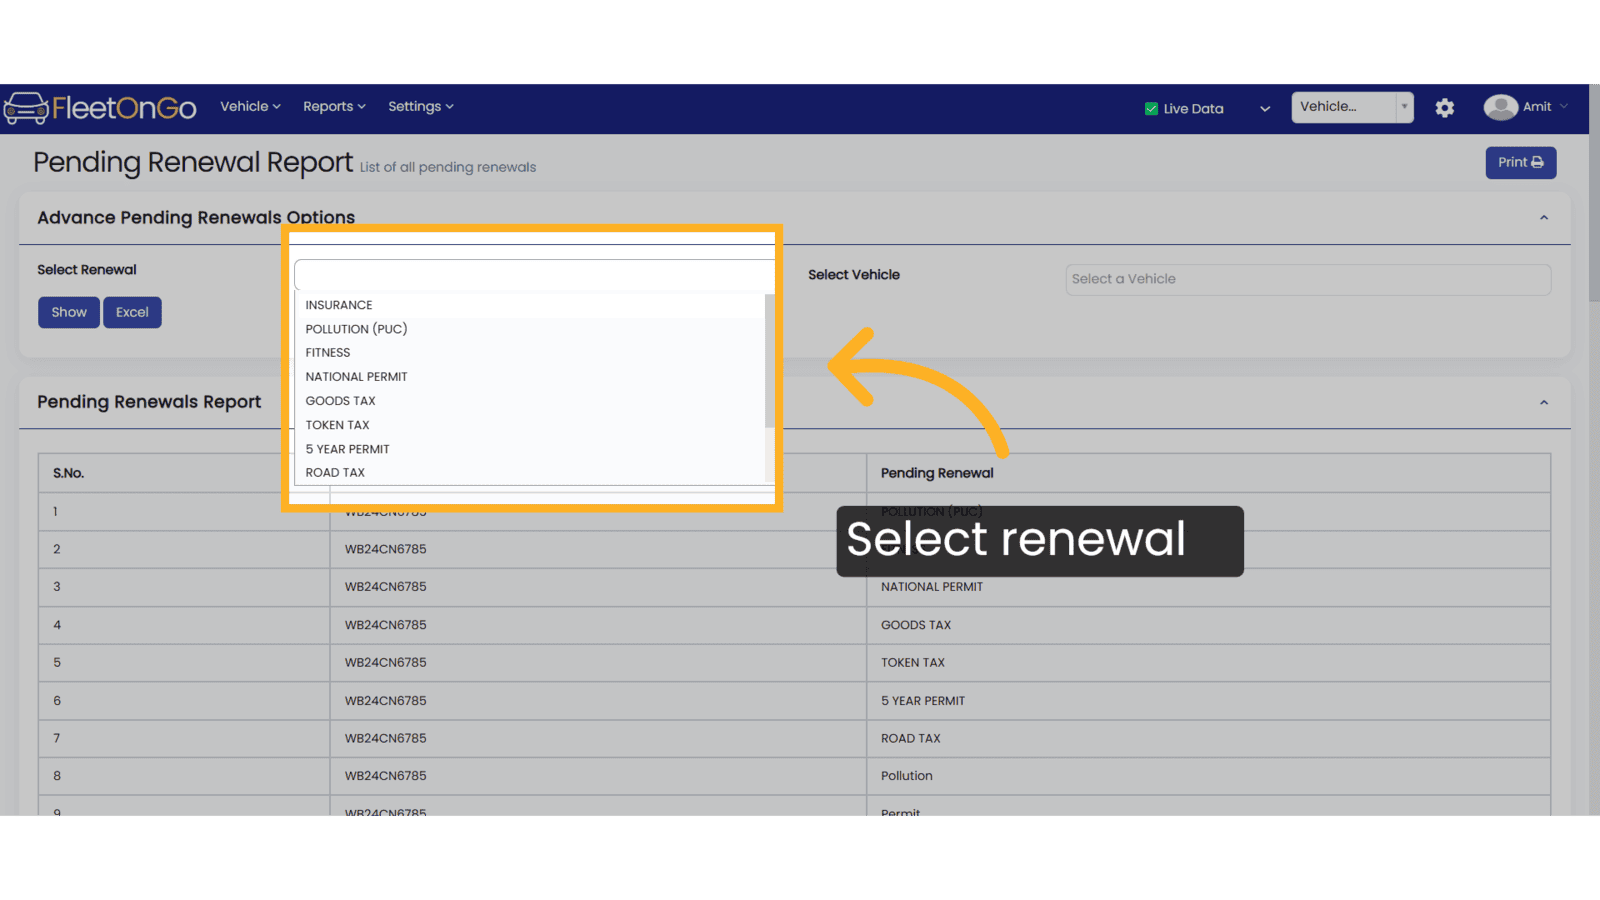This screenshot has width=1600, height=900.
Task: Click WB24CN6785 in row 4
Action: (386, 625)
